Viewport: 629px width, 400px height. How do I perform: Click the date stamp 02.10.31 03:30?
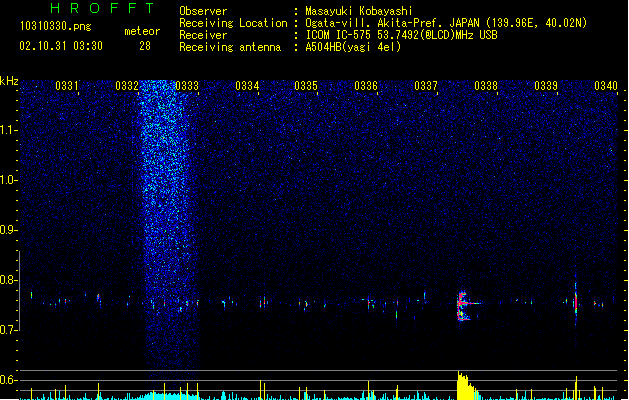point(61,46)
